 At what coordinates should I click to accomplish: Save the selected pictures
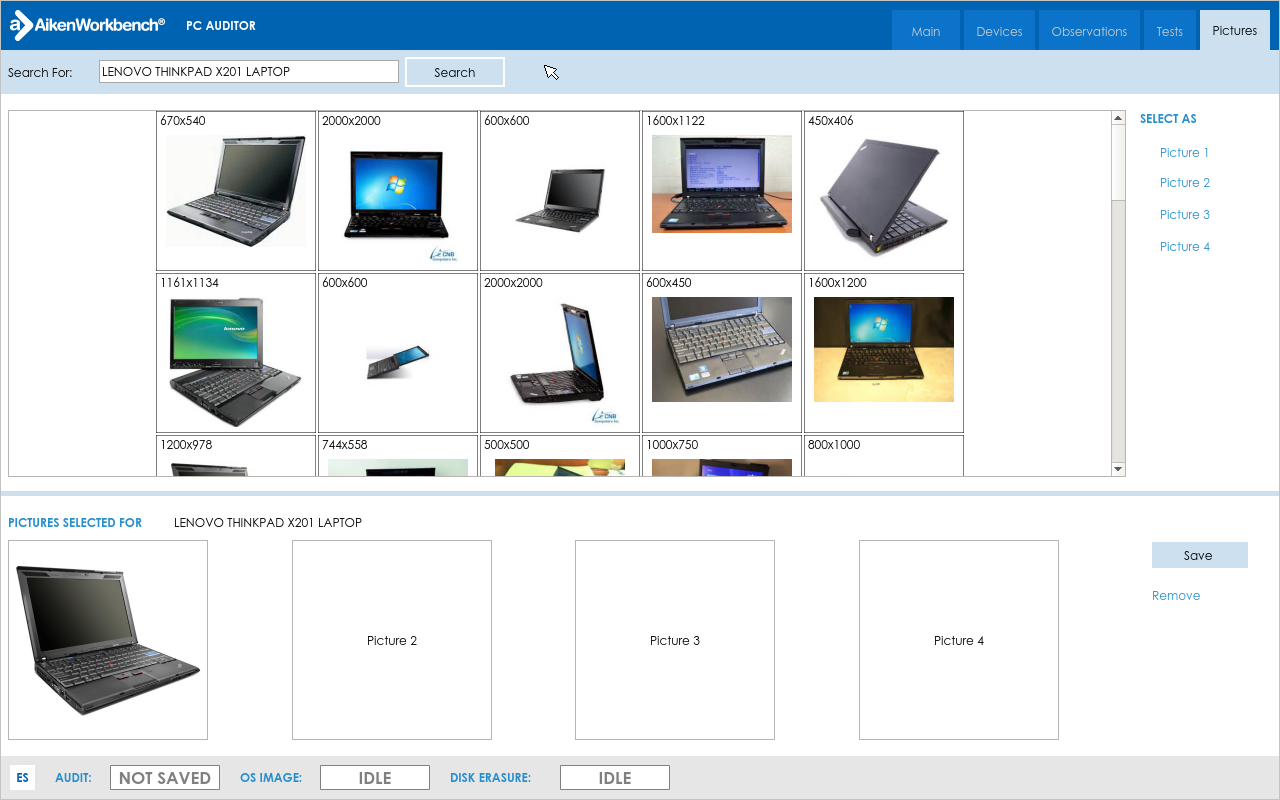click(x=1200, y=555)
